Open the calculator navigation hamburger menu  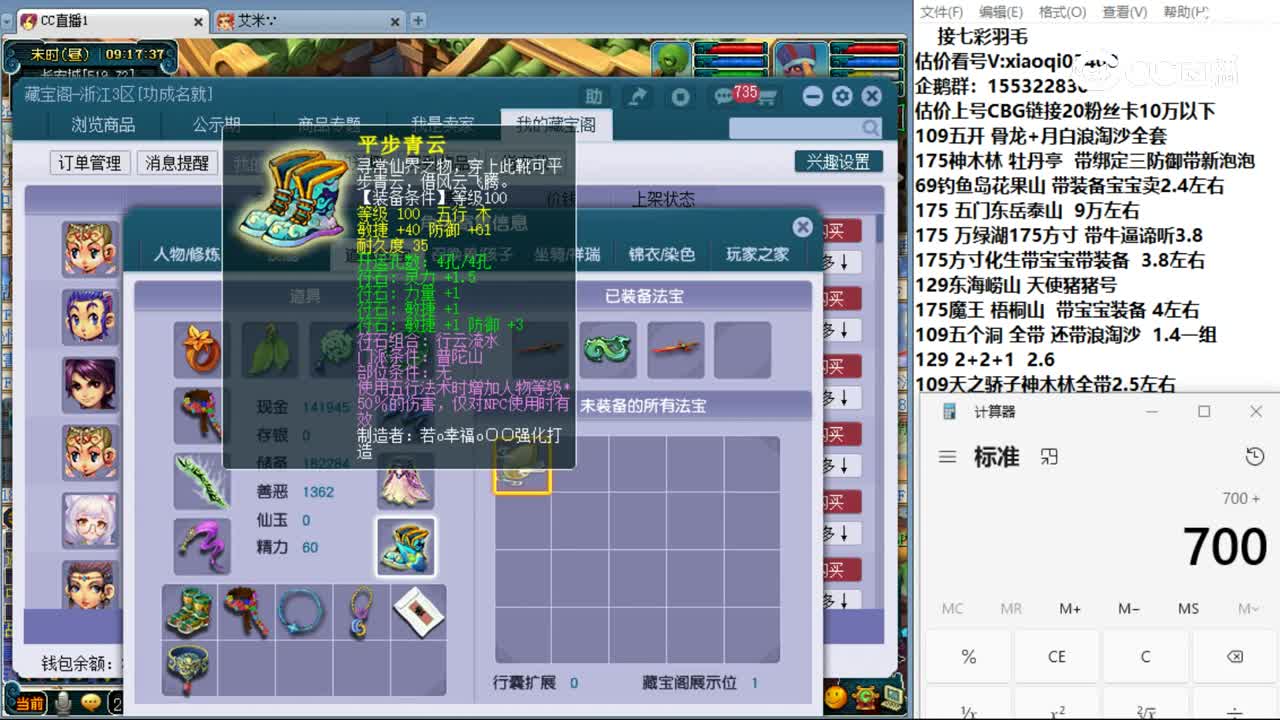coord(947,457)
